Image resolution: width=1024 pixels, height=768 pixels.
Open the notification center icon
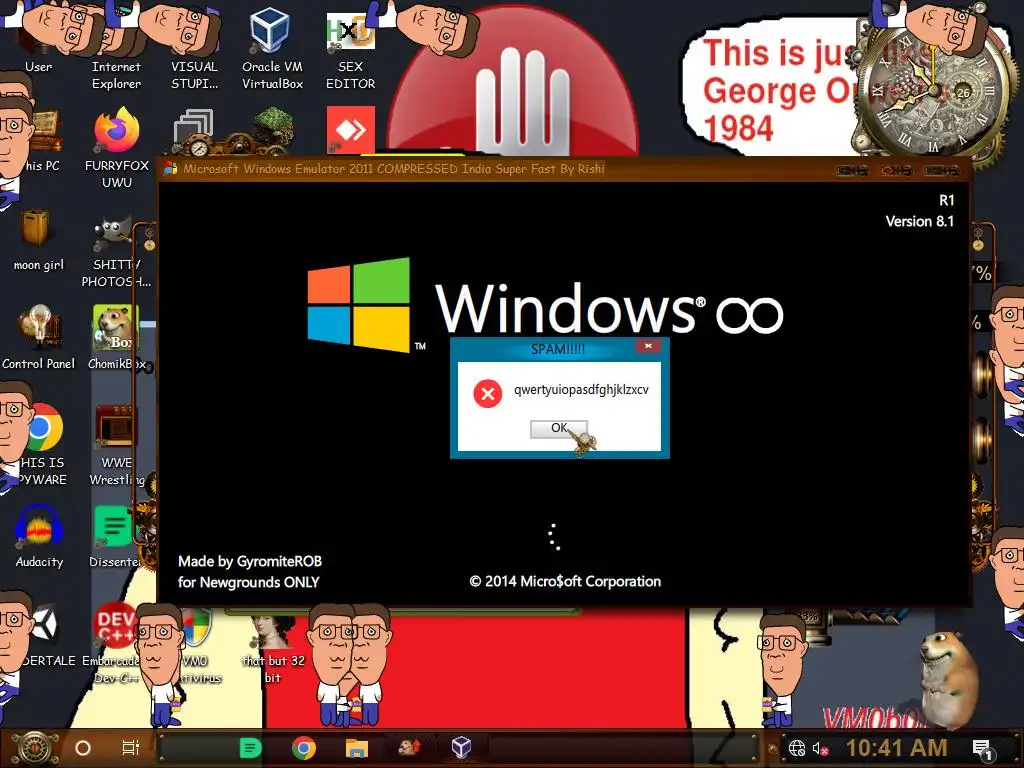click(982, 749)
